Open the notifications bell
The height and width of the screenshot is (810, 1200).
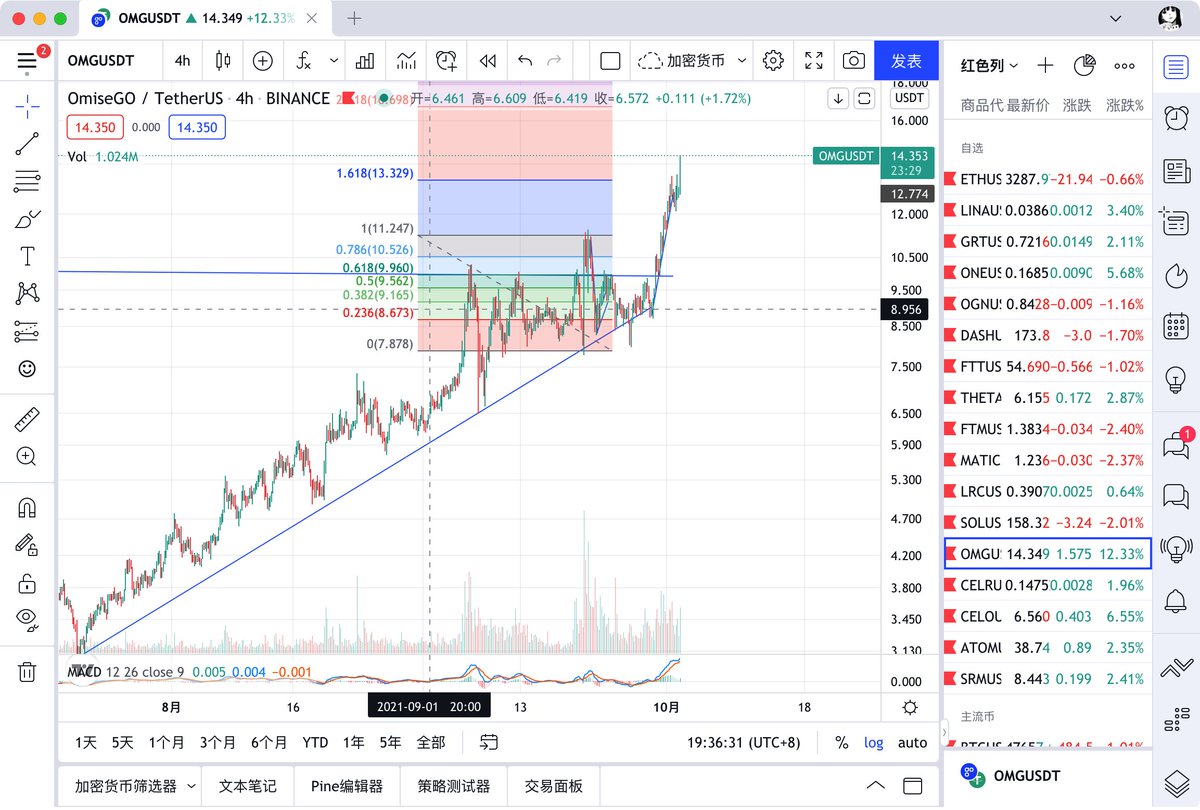1176,601
